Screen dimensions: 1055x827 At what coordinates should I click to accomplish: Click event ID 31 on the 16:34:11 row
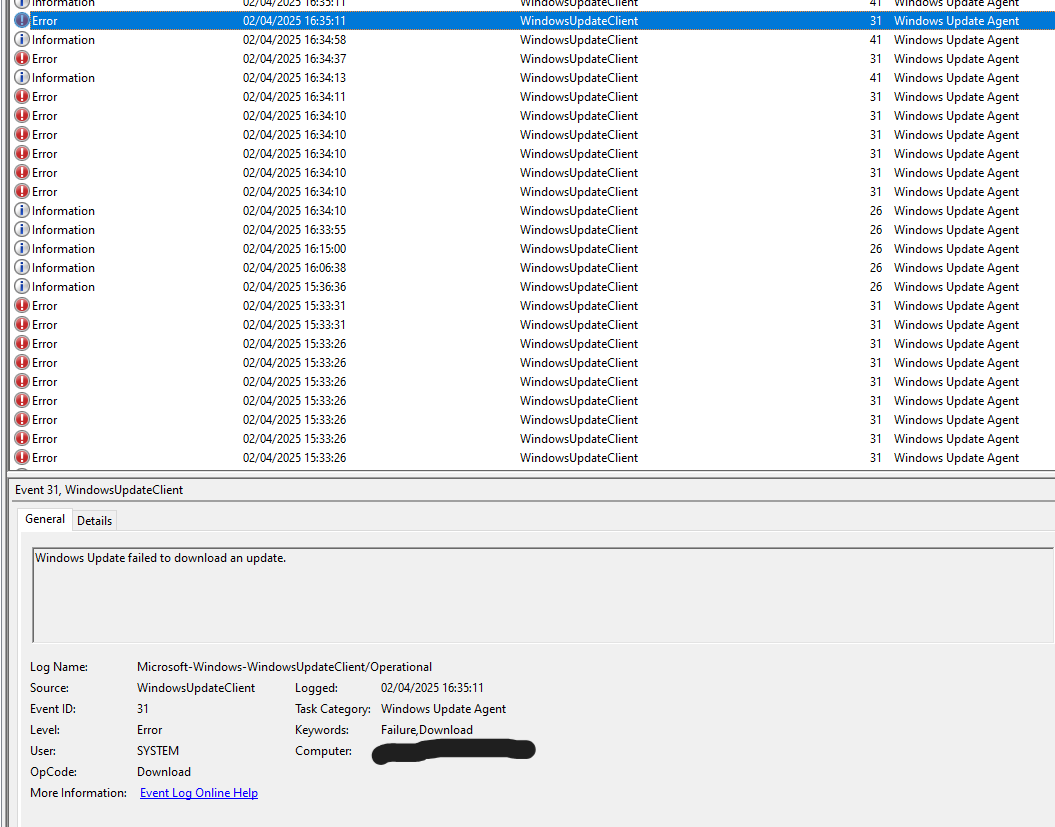(x=875, y=96)
